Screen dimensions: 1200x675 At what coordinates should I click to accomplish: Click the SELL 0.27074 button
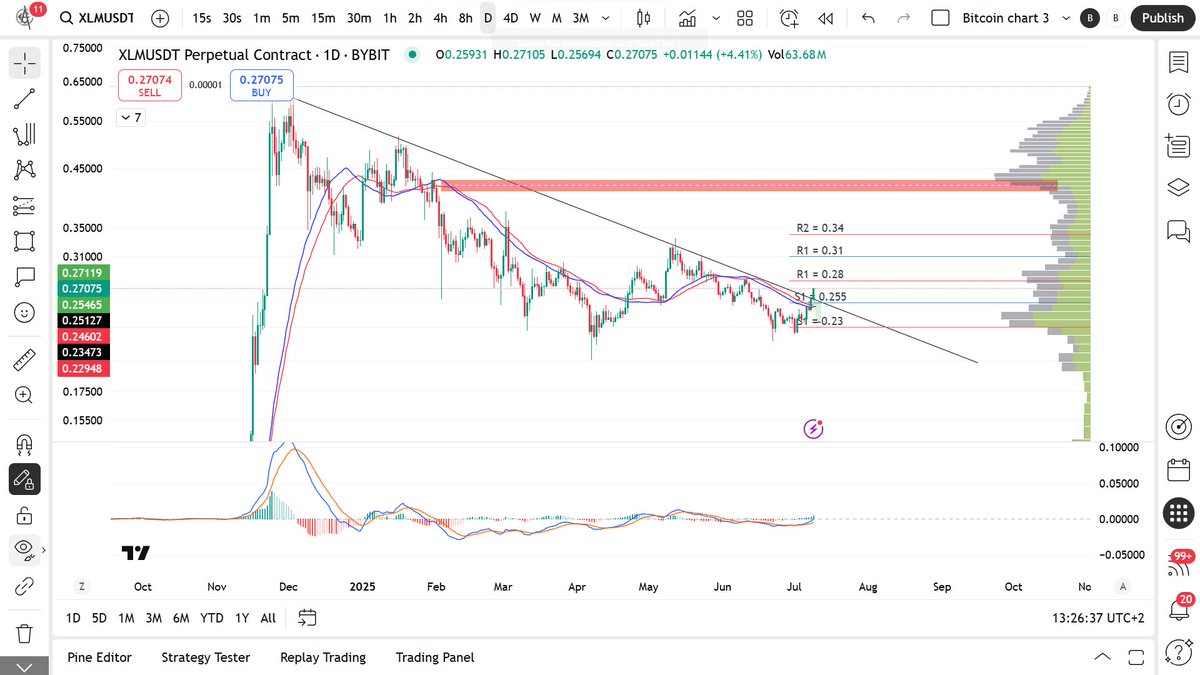click(149, 85)
